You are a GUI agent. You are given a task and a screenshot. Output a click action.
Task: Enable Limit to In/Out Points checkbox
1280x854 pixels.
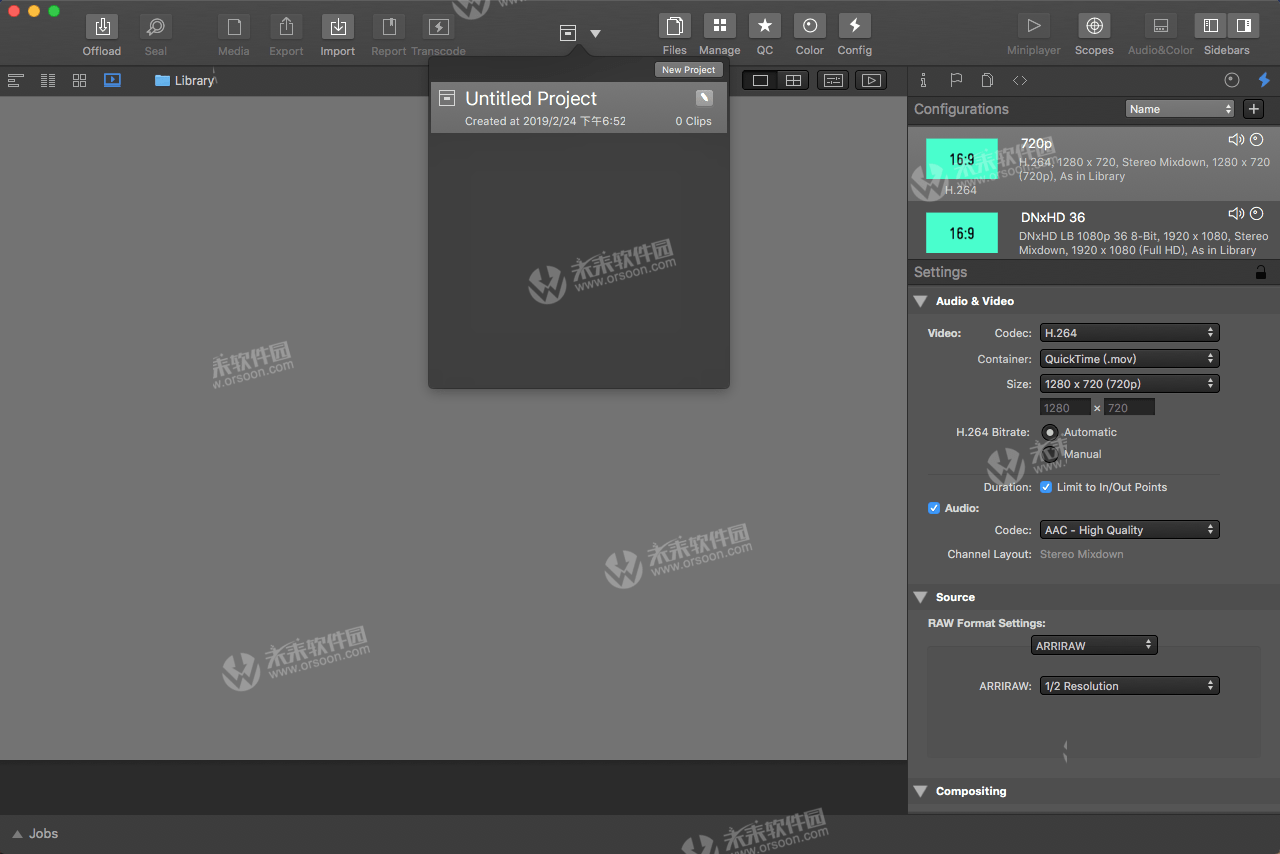coord(1046,487)
